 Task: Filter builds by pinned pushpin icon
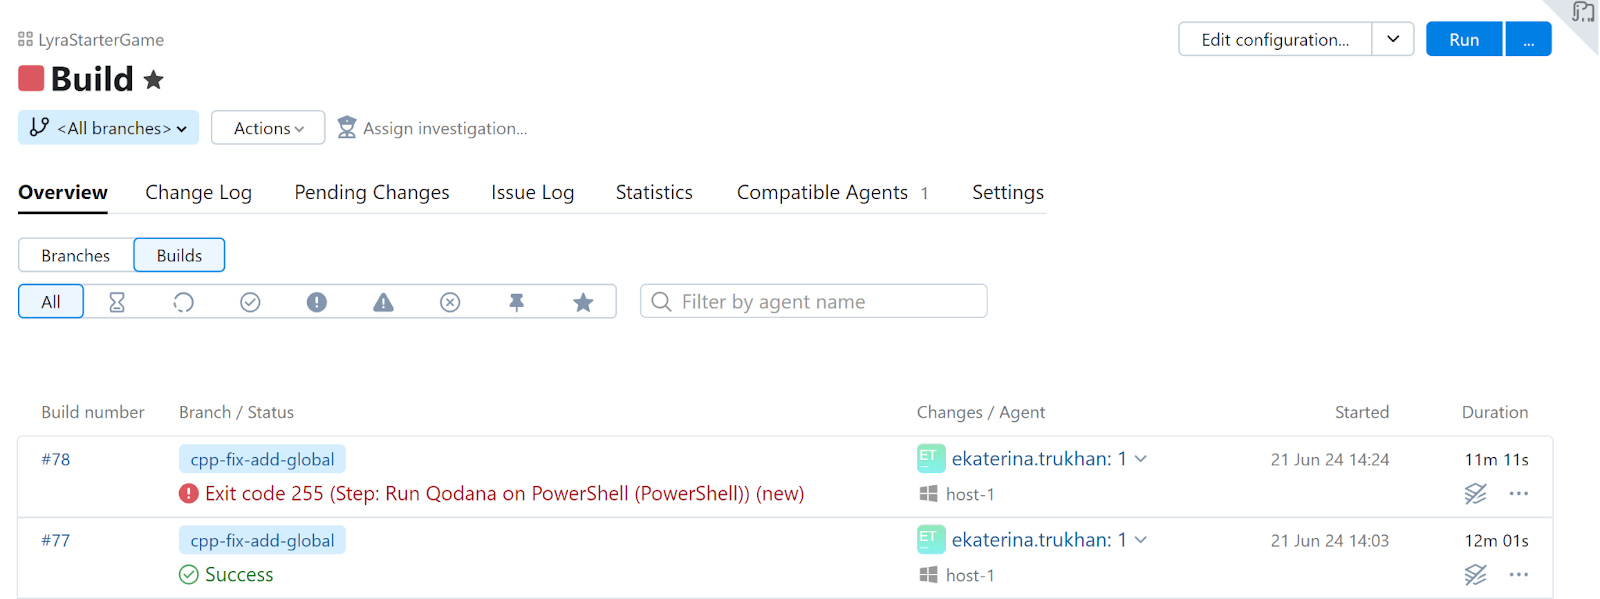[517, 302]
